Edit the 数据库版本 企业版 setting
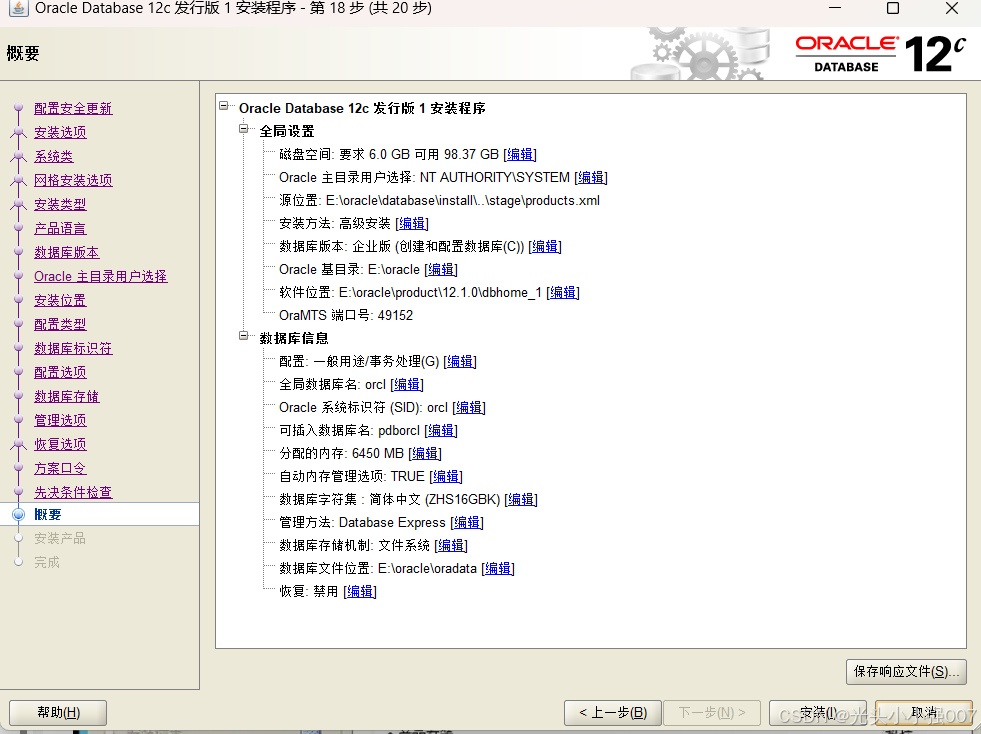The width and height of the screenshot is (981, 734). (545, 247)
